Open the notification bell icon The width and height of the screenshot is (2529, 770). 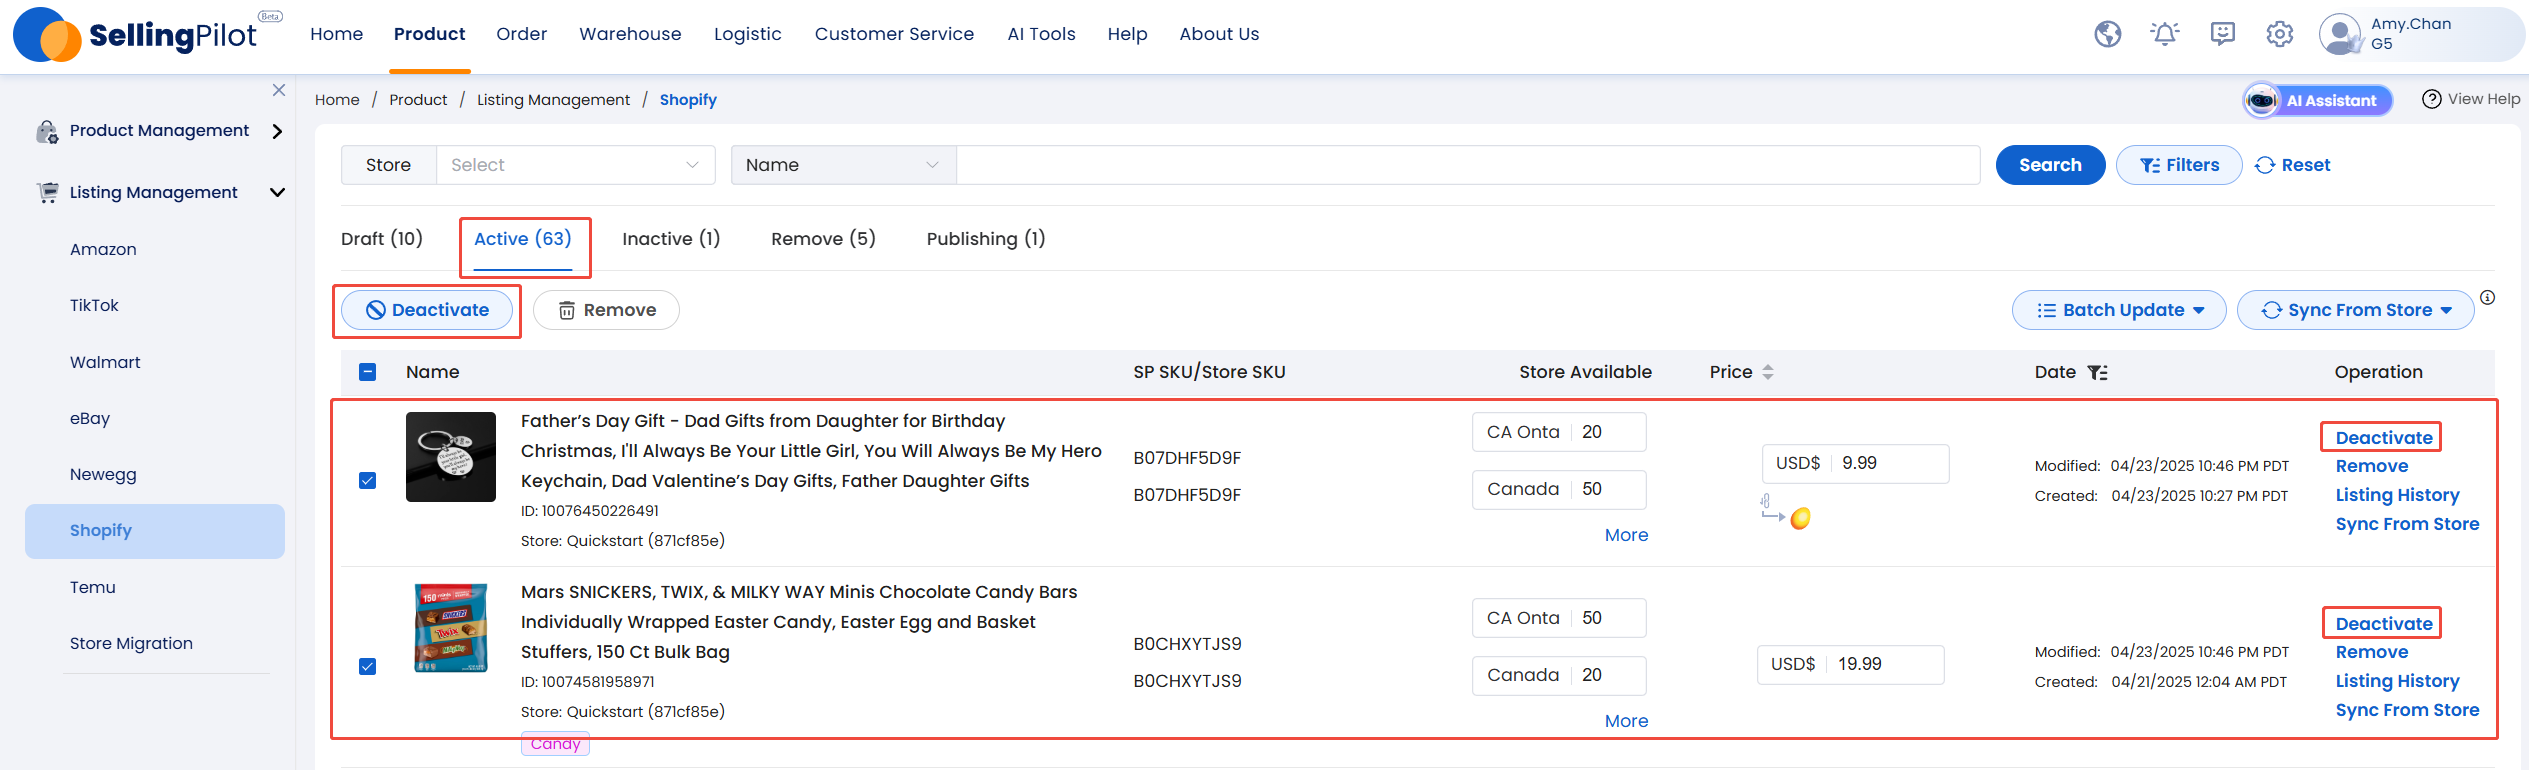(2165, 34)
